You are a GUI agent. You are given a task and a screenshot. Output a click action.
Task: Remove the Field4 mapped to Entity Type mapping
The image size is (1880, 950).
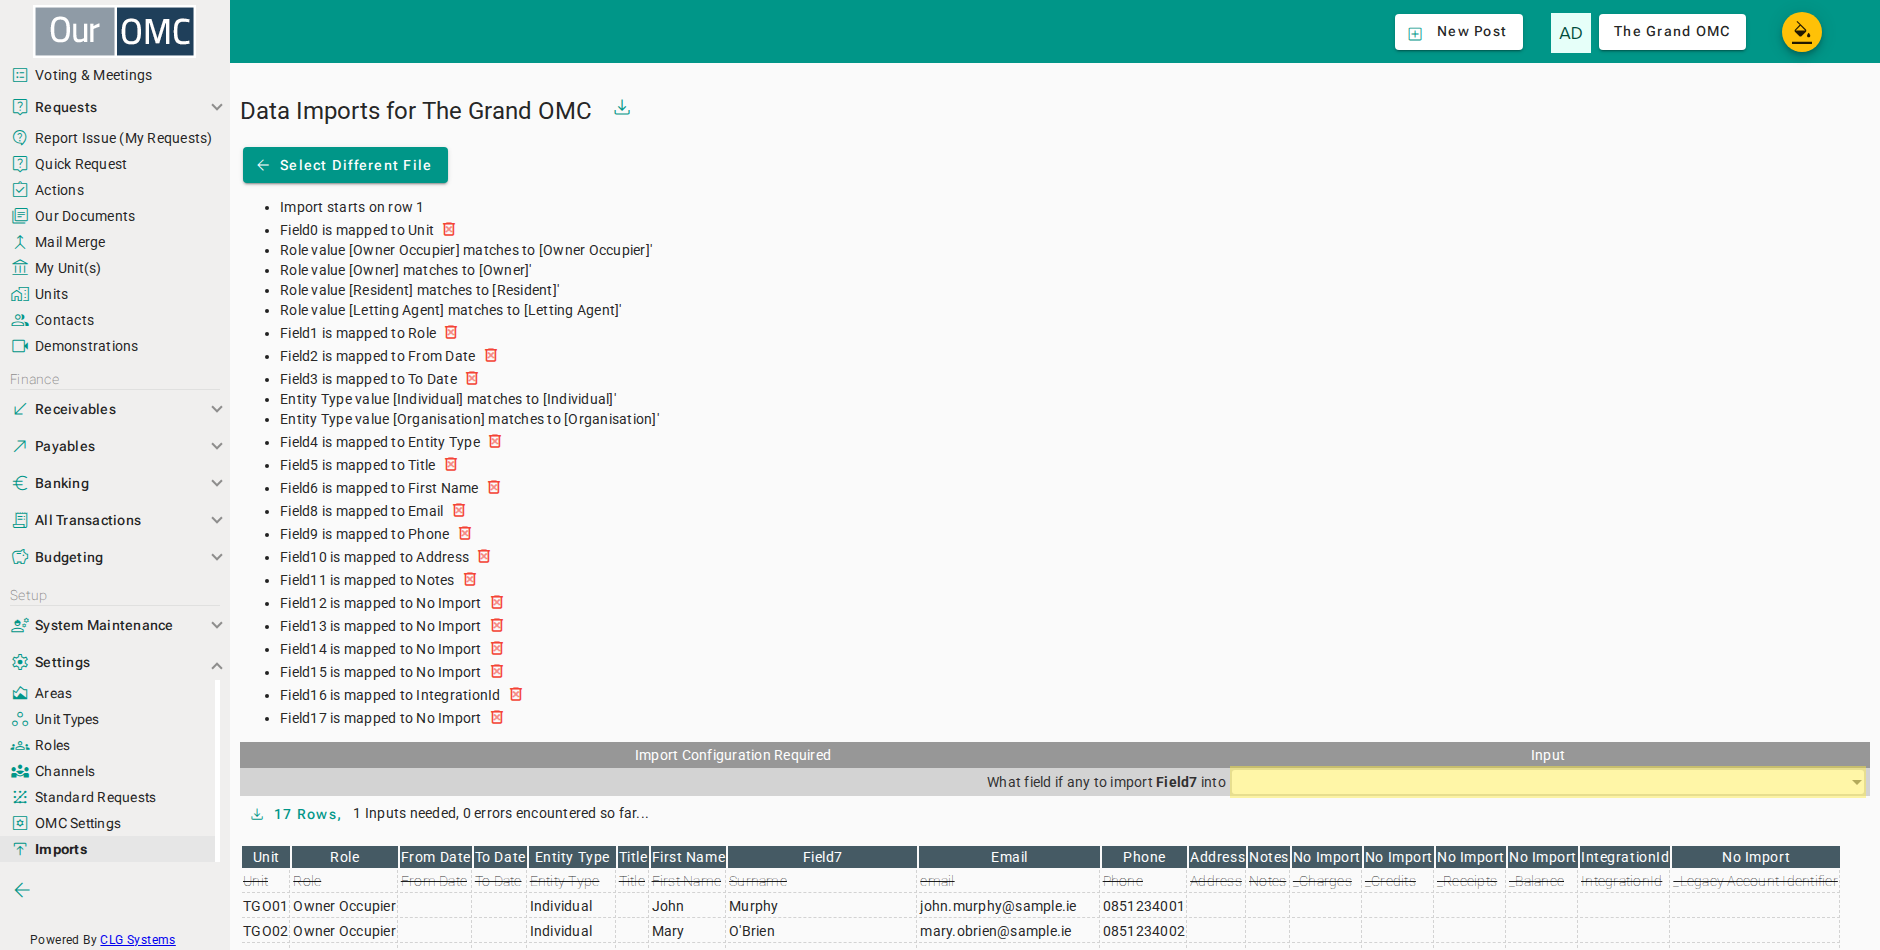(495, 442)
